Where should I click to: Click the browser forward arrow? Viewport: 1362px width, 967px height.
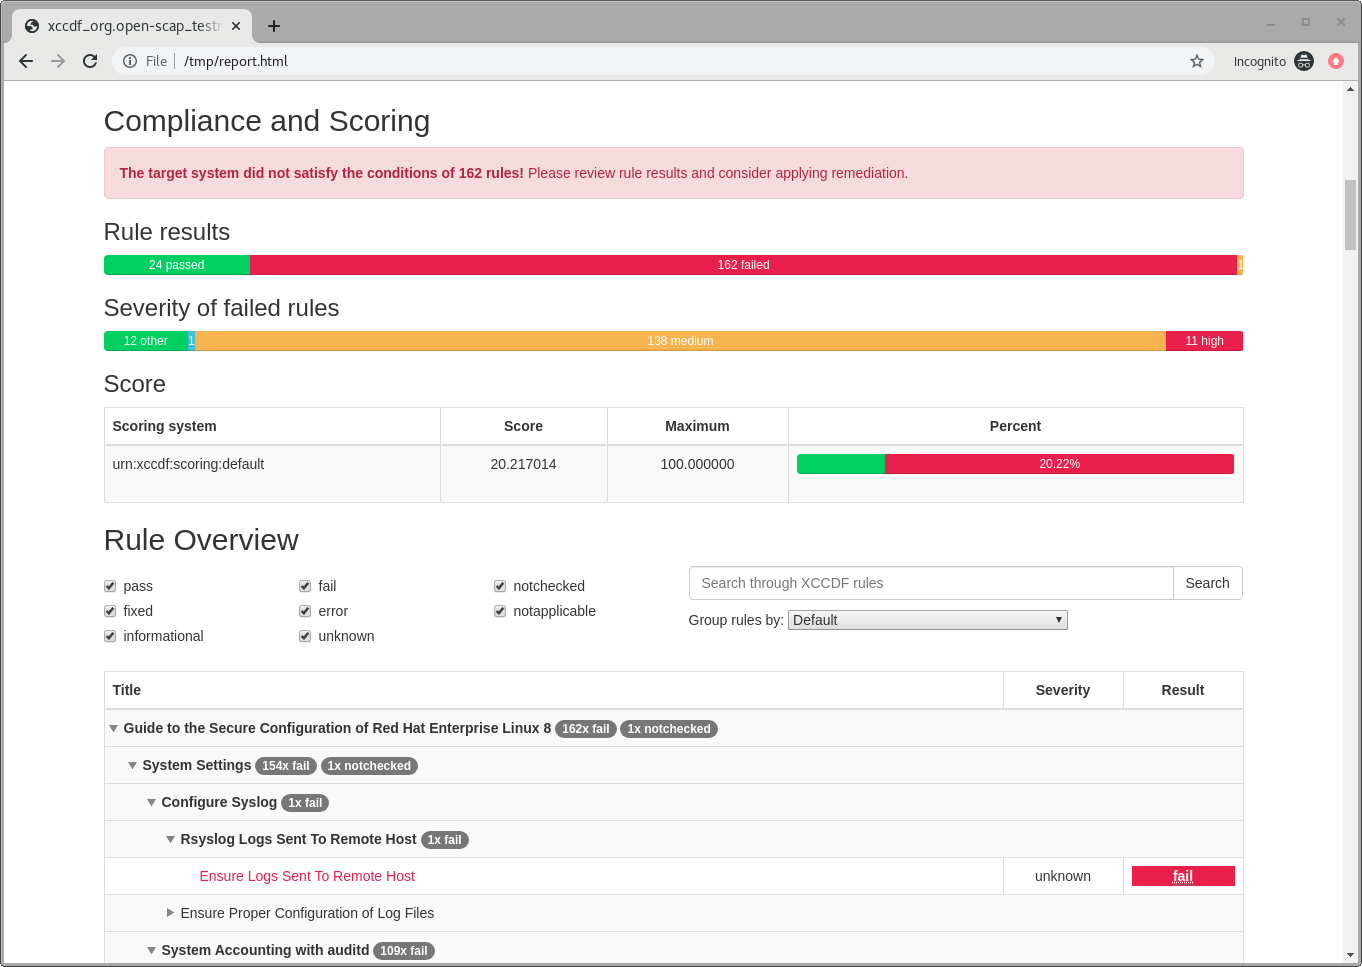[58, 61]
